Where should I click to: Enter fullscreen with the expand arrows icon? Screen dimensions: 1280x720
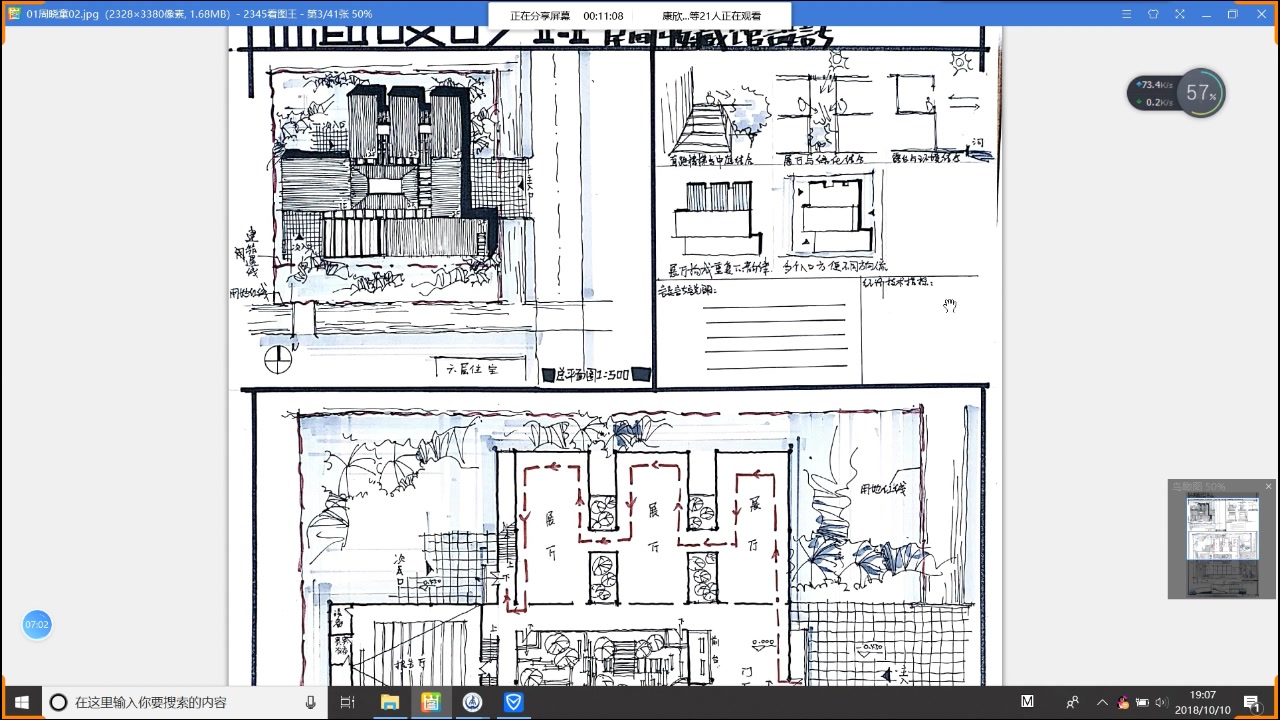1180,14
